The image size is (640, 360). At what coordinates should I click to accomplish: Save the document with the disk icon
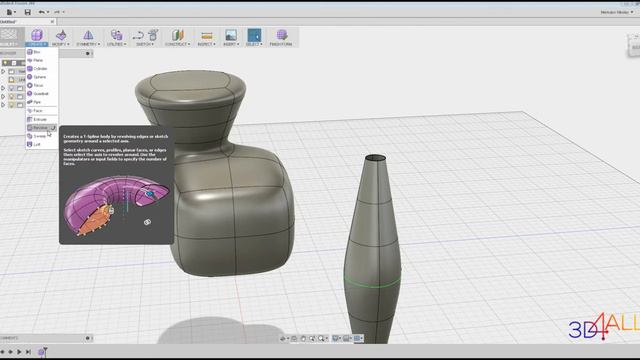tap(28, 12)
